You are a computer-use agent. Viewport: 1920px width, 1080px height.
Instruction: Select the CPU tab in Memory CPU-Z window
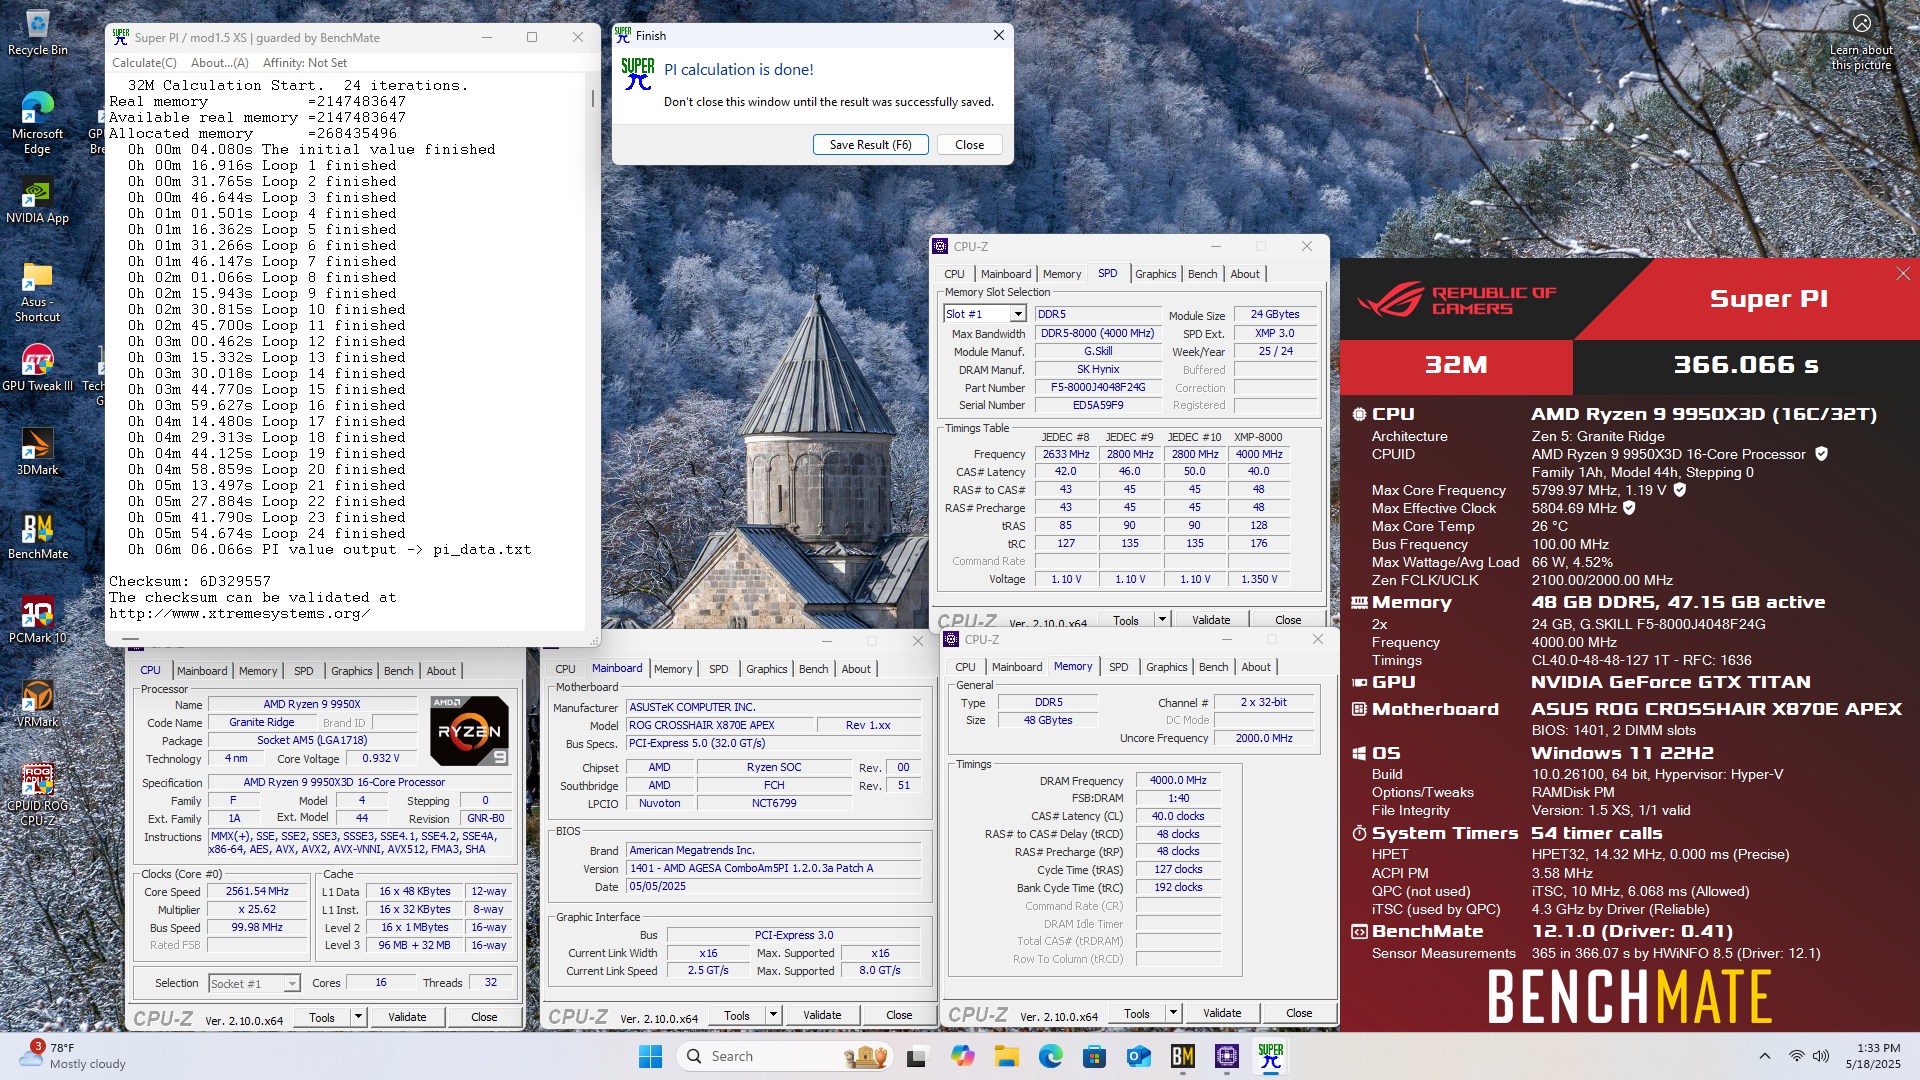[965, 667]
